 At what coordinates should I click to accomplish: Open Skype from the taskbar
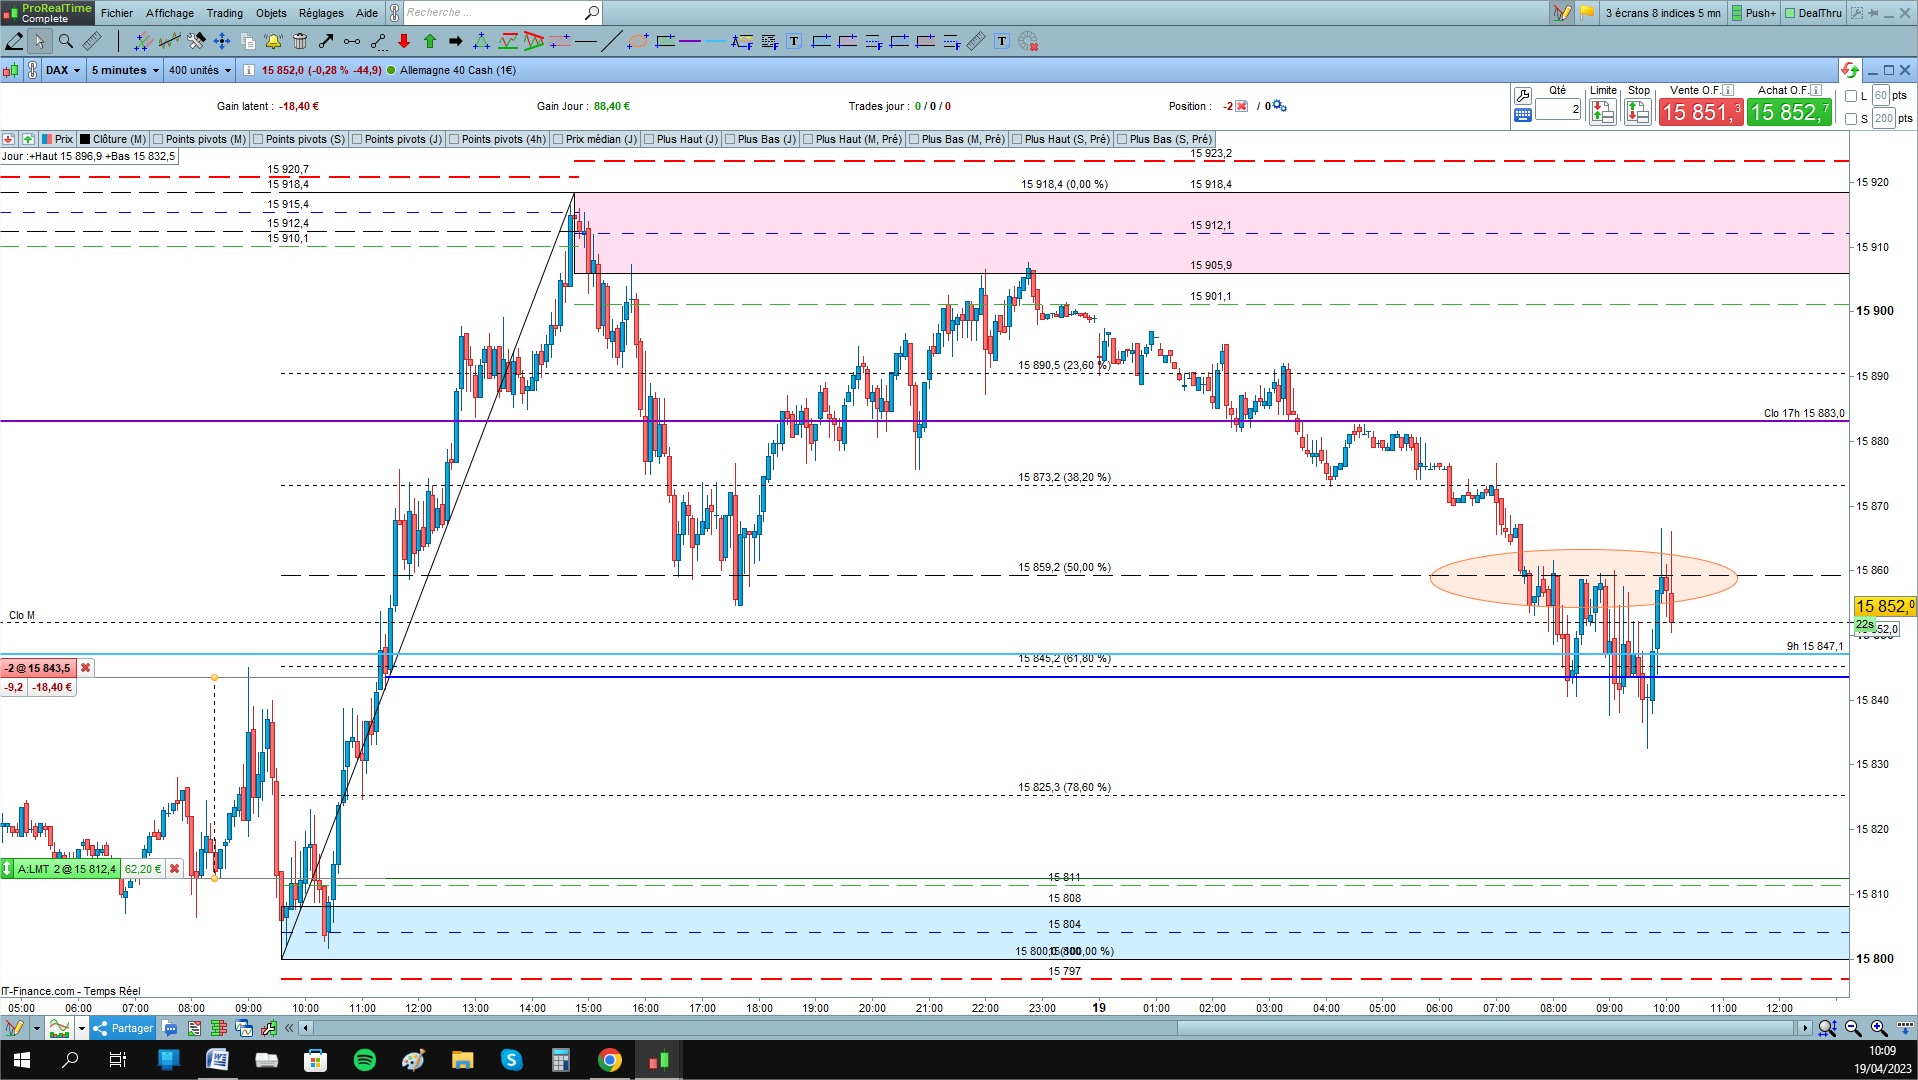[x=511, y=1060]
